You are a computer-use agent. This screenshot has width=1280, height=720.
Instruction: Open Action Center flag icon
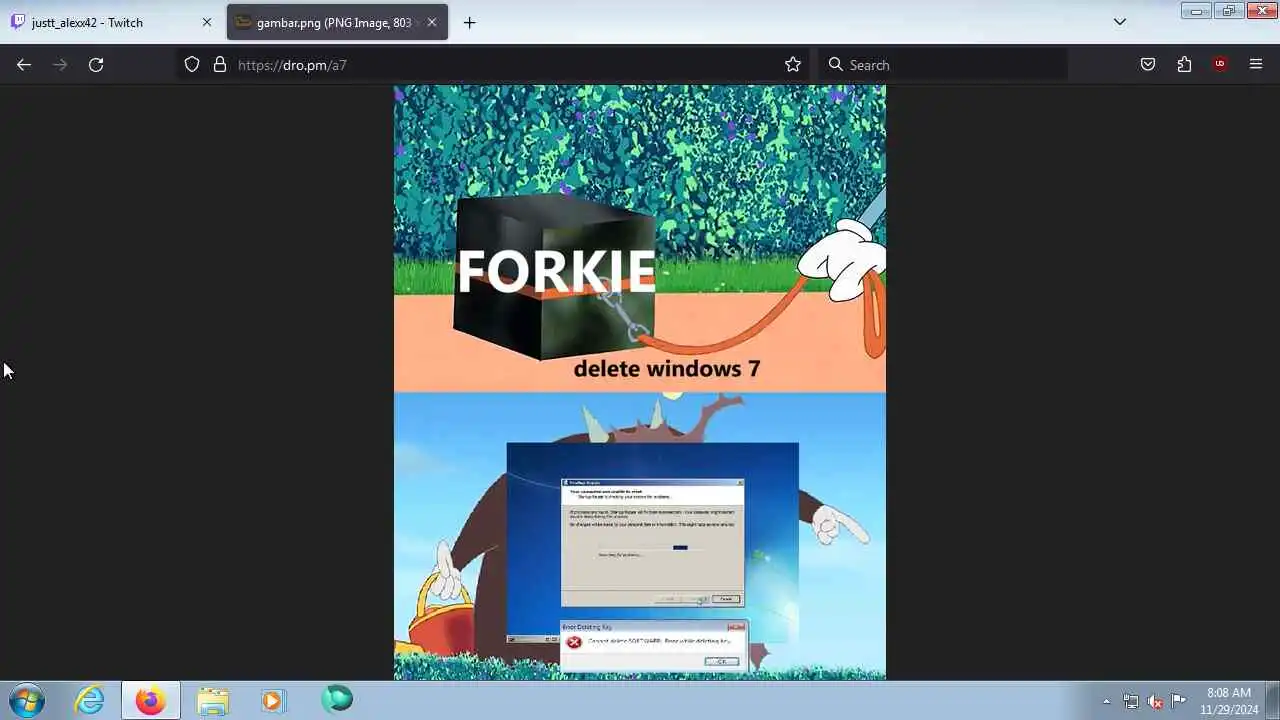point(1179,700)
